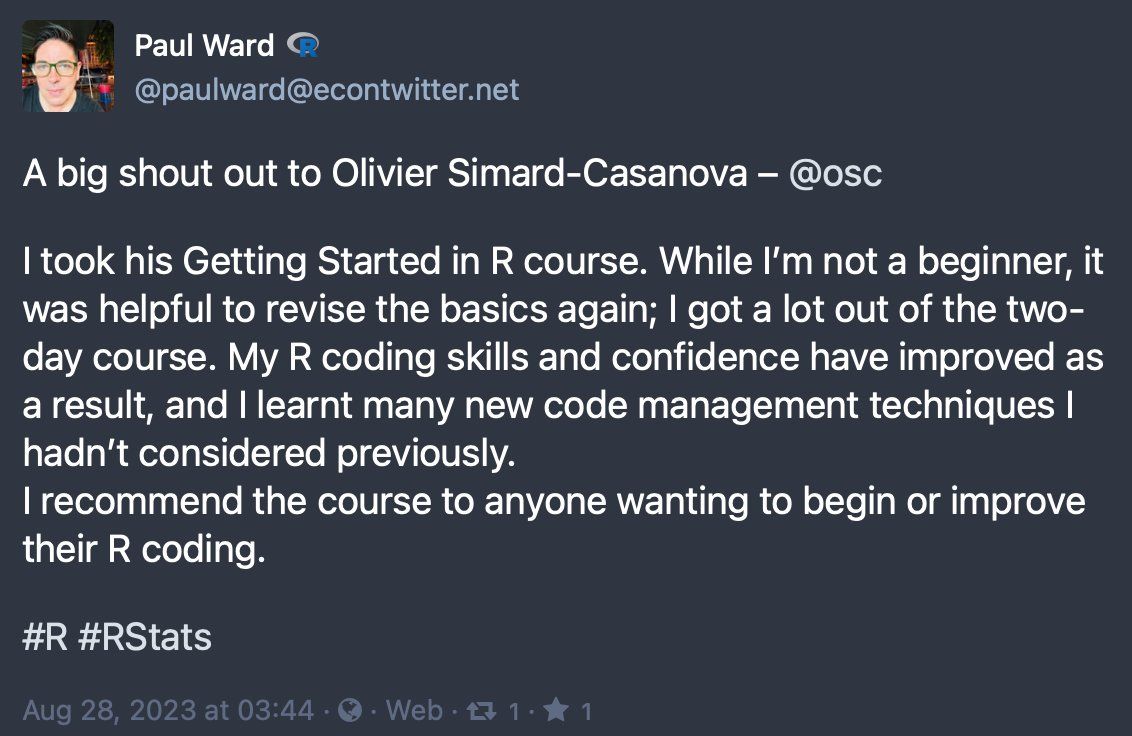Select the #RStats hashtag
The height and width of the screenshot is (736, 1132).
point(144,638)
